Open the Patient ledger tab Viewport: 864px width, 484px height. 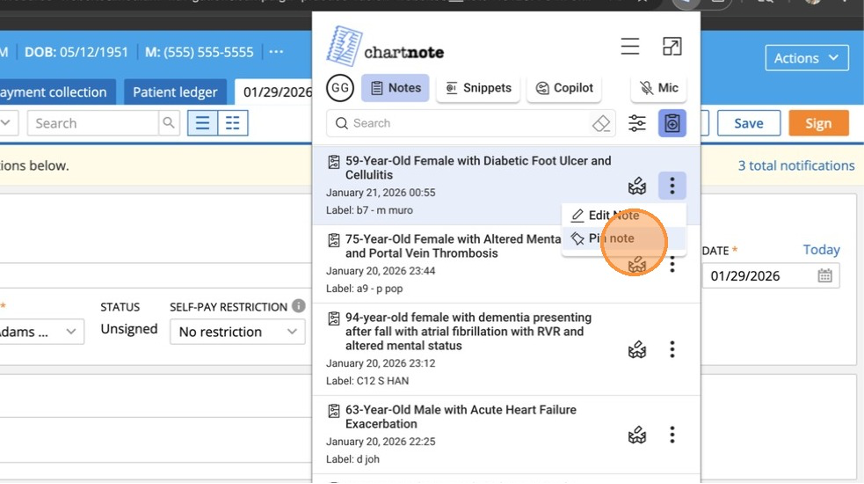pos(175,92)
